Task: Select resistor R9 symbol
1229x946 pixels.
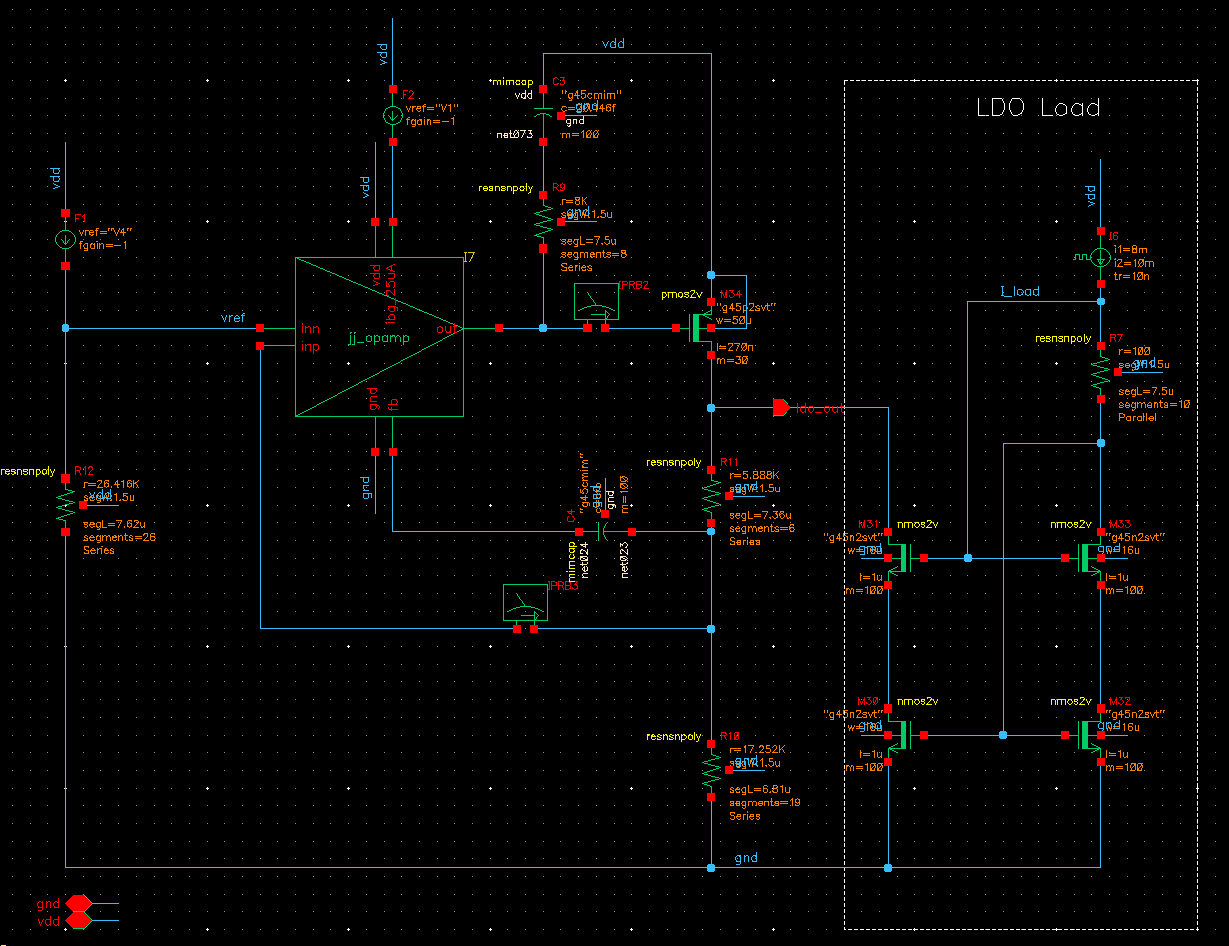Action: (543, 222)
